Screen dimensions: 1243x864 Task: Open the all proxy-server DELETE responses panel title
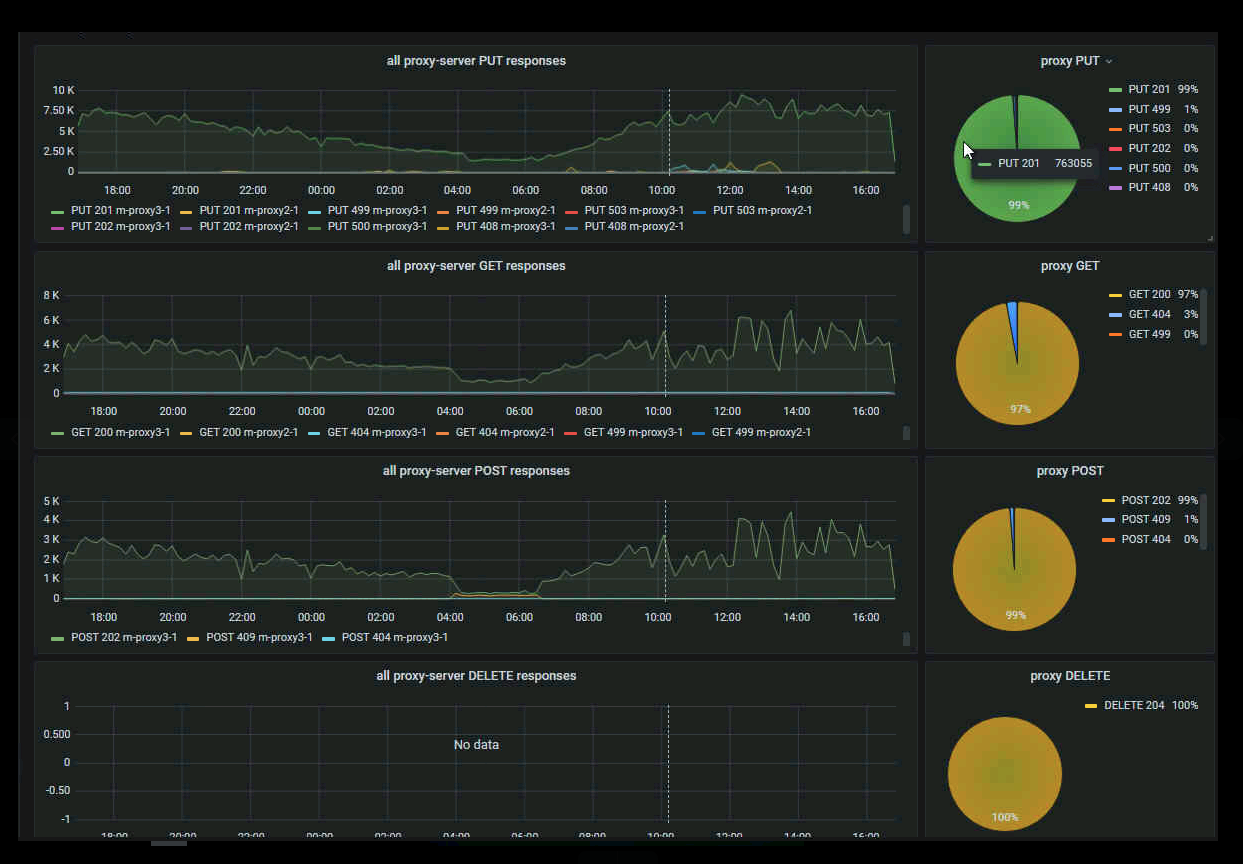pyautogui.click(x=476, y=676)
